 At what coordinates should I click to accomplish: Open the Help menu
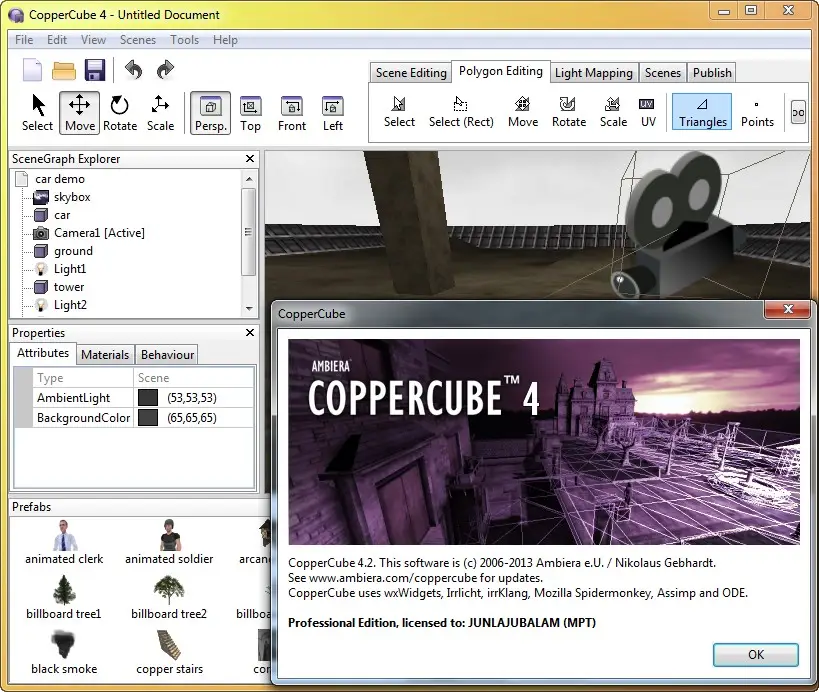coord(225,40)
